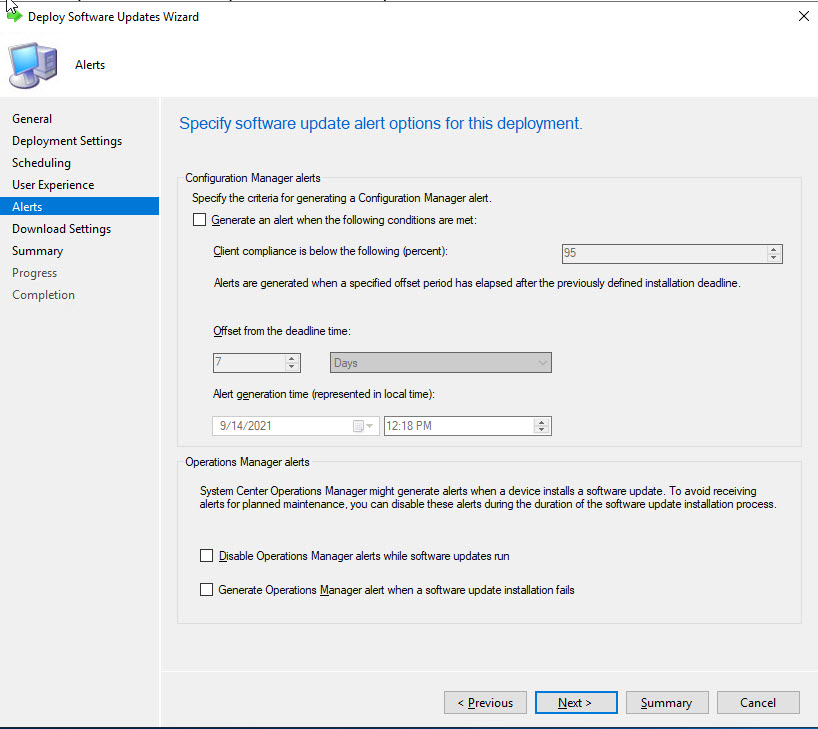Open the Deployment Settings page
This screenshot has width=818, height=729.
(67, 141)
